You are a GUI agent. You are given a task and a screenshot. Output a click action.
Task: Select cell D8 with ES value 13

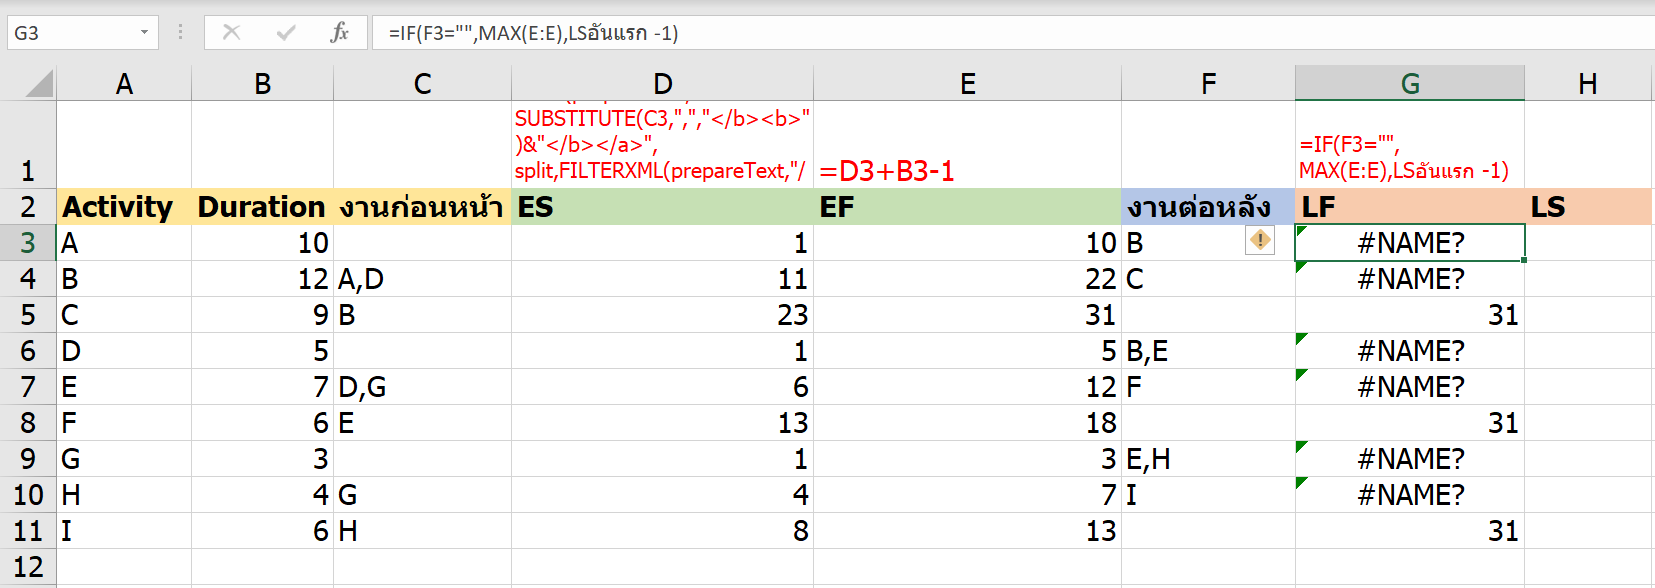[x=662, y=423]
